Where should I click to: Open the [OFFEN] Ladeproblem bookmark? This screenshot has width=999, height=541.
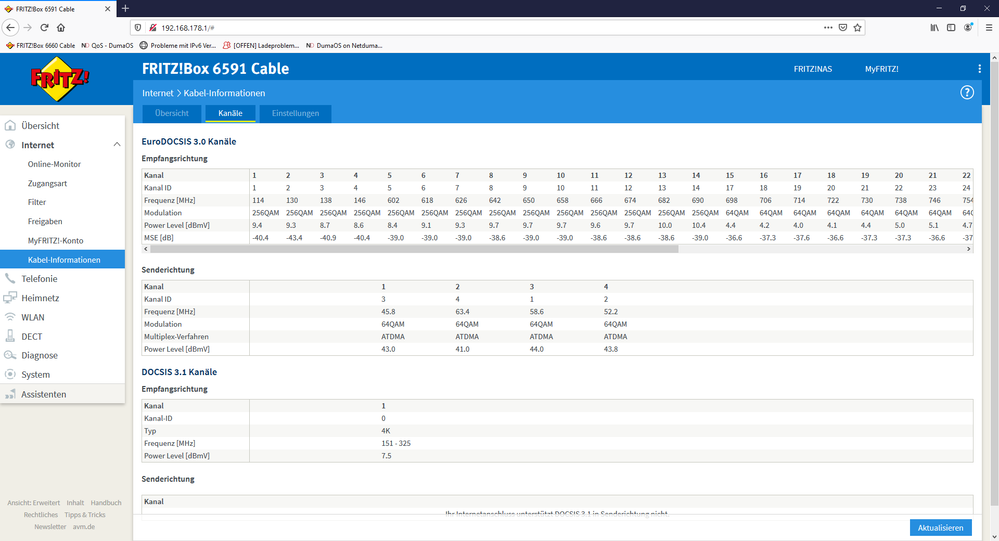click(x=261, y=45)
